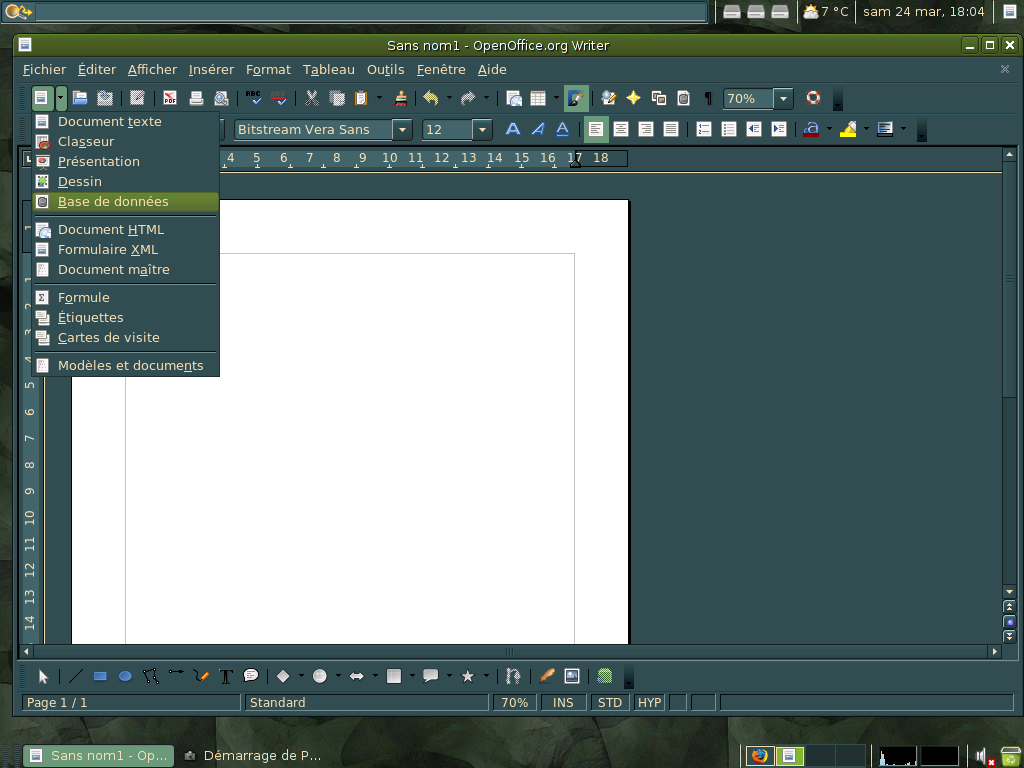This screenshot has width=1024, height=768.
Task: Select the Text tool in drawing bar
Action: coord(226,676)
